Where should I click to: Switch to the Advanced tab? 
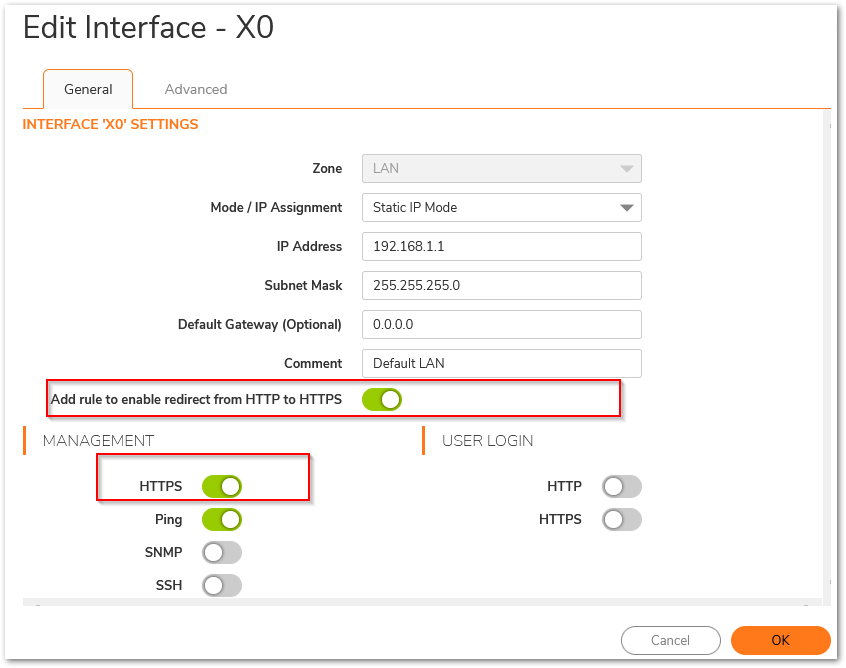[x=196, y=90]
